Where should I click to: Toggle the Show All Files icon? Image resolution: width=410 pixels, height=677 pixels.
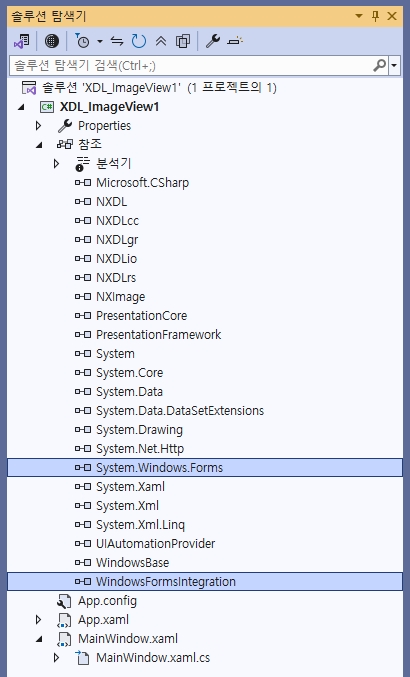pyautogui.click(x=183, y=41)
